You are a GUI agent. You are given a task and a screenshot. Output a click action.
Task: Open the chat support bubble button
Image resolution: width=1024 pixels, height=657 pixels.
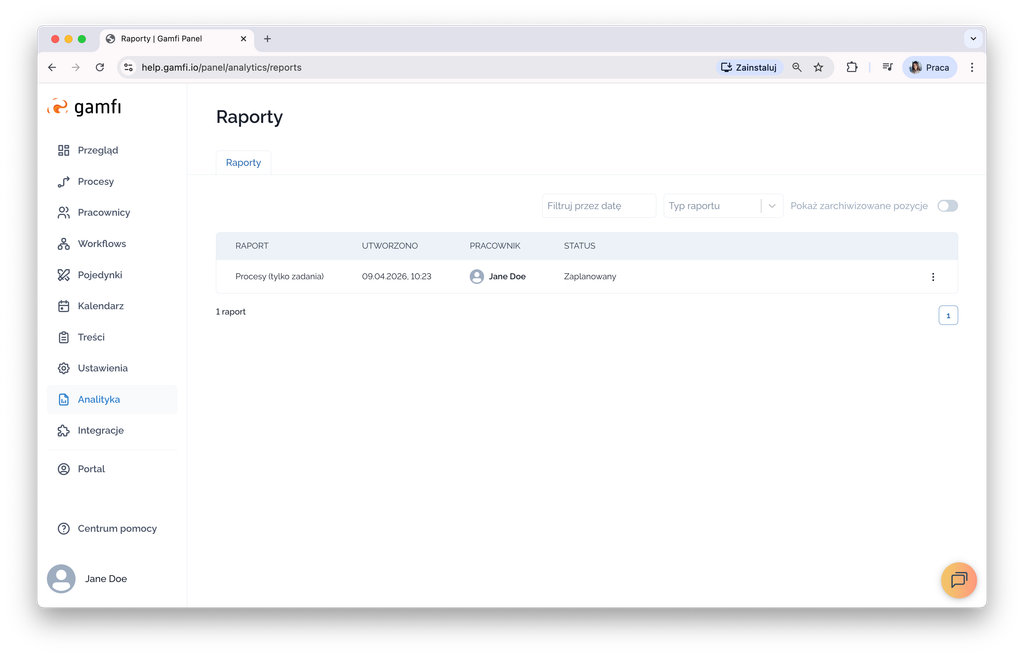point(958,580)
